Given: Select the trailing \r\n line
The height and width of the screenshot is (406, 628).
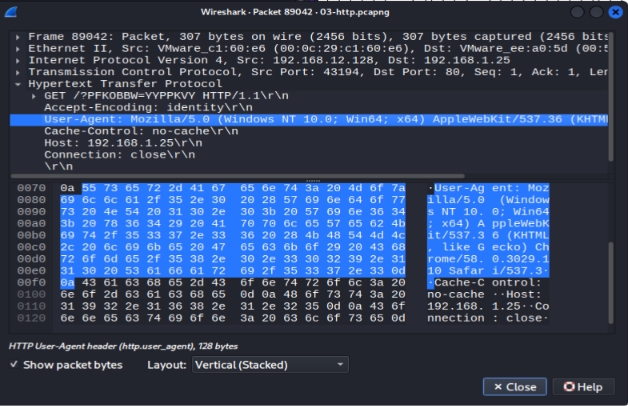Looking at the screenshot, I should pyautogui.click(x=58, y=166).
